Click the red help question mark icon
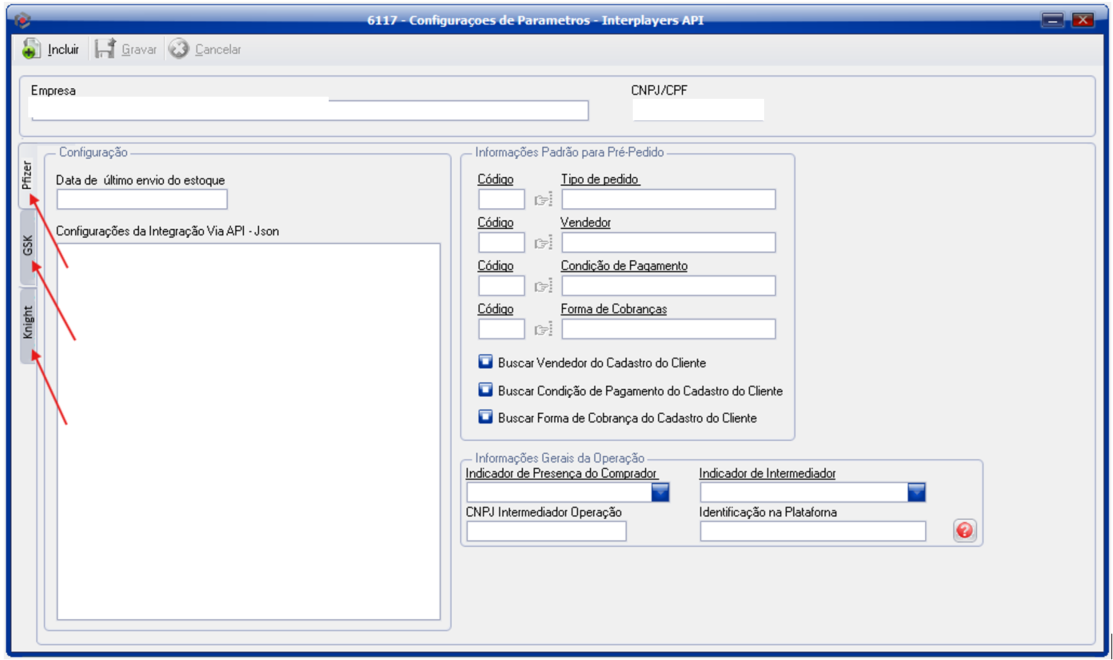Image resolution: width=1113 pixels, height=660 pixels. click(x=964, y=531)
